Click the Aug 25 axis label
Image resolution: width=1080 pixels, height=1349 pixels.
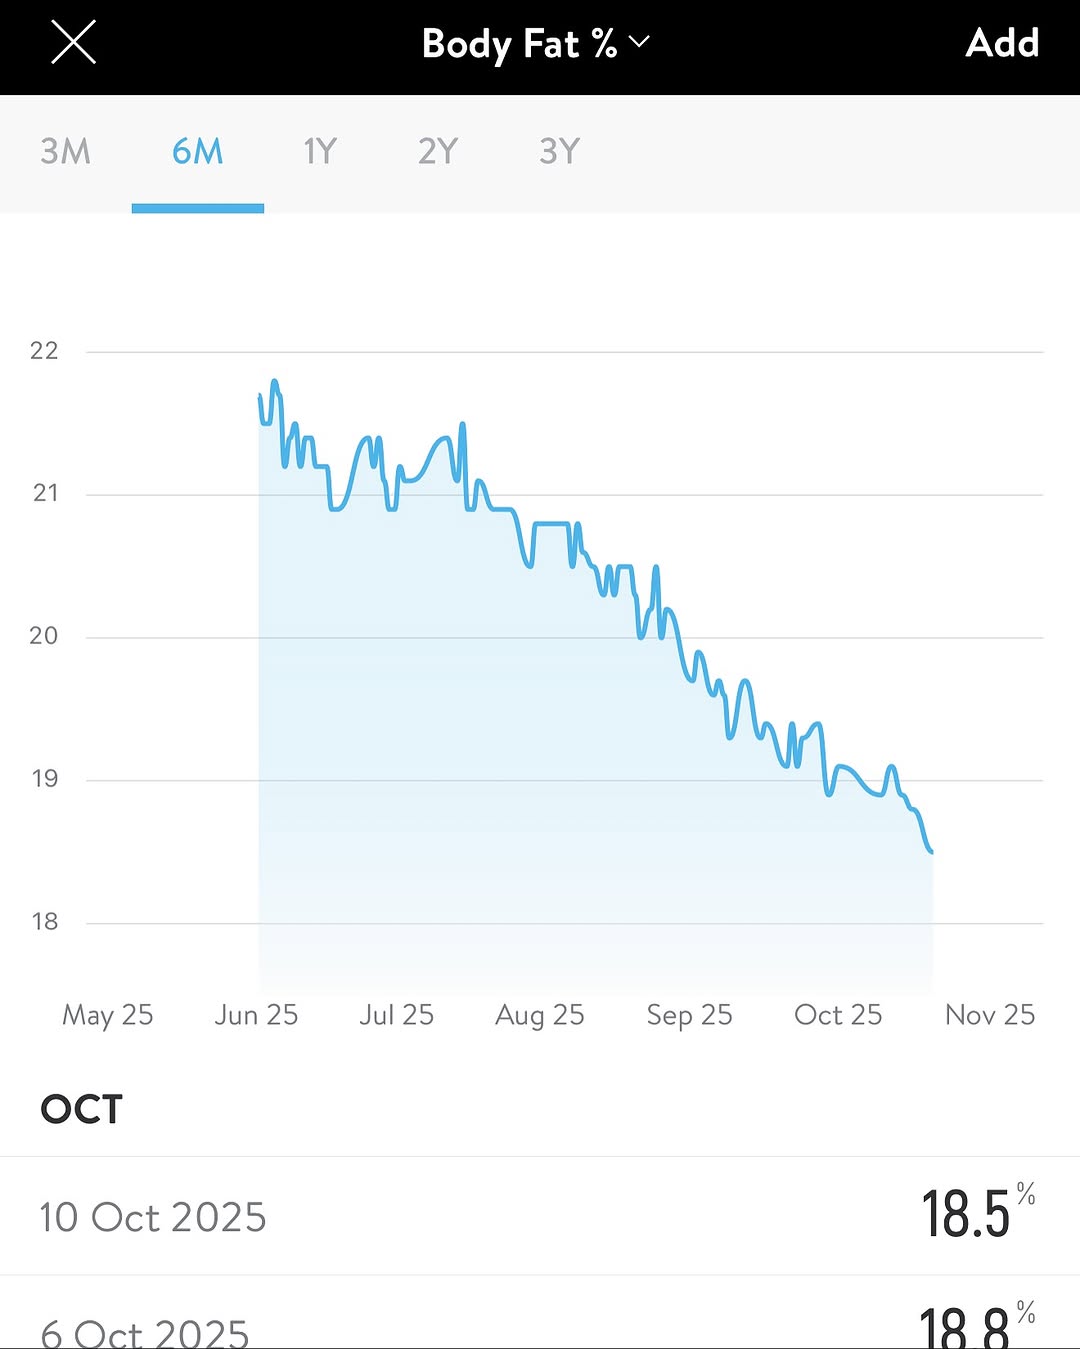coord(539,1015)
